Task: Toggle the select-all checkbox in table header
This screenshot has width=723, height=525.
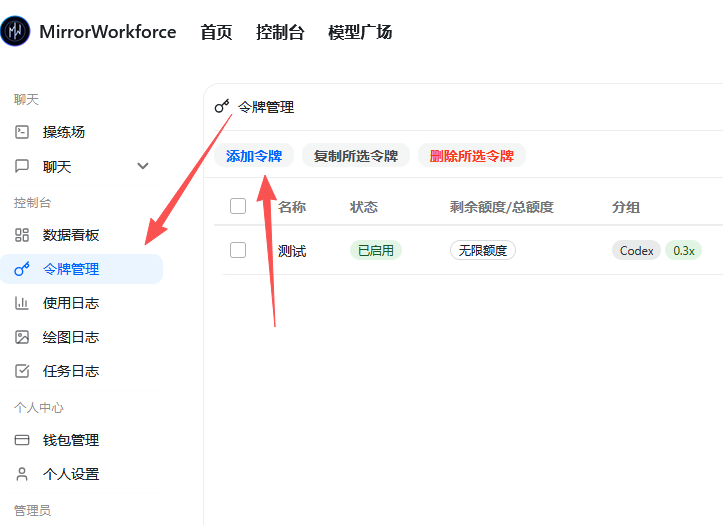Action: click(x=238, y=207)
